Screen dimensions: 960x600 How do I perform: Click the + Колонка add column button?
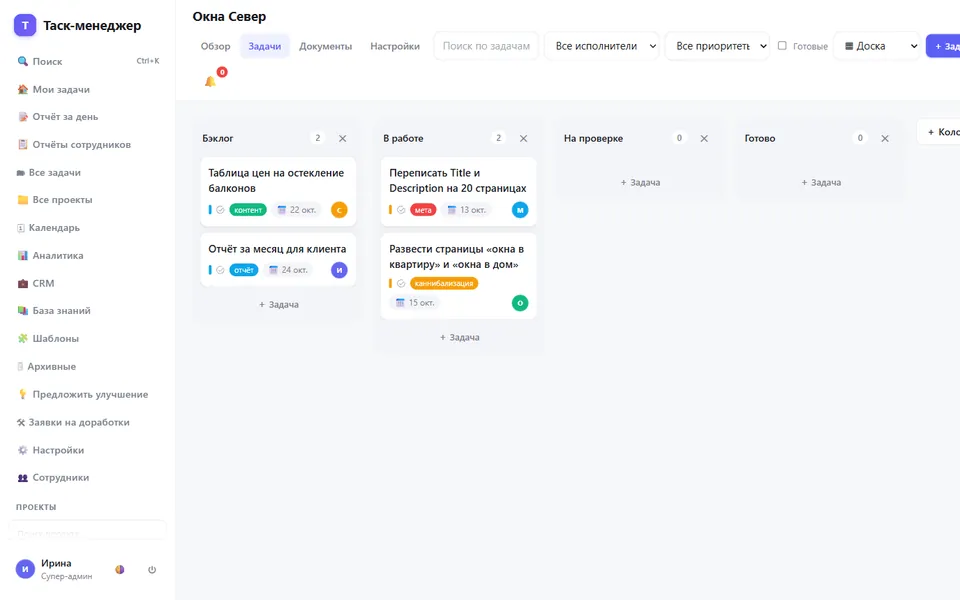click(x=939, y=132)
